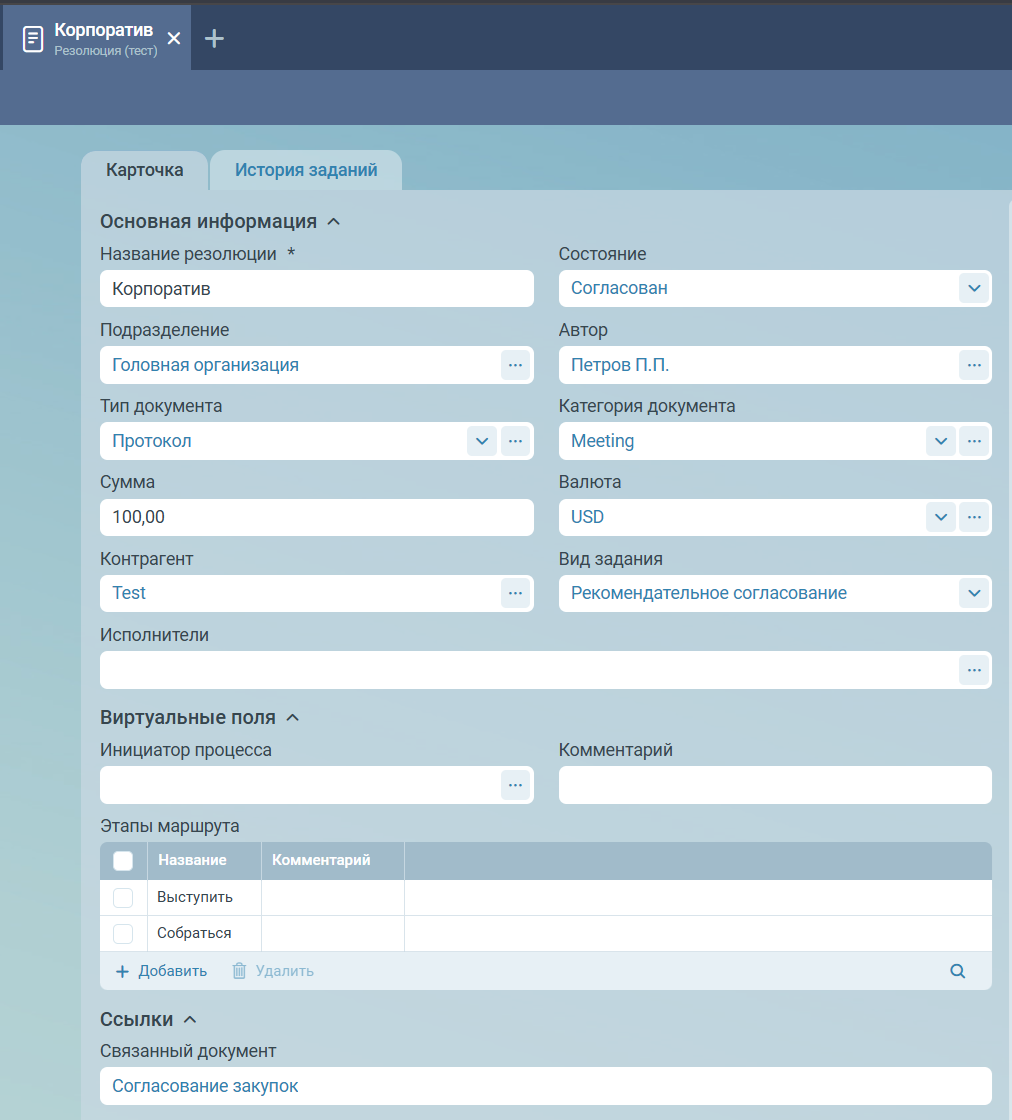Tick the checkbox for Выступить row

tap(123, 898)
